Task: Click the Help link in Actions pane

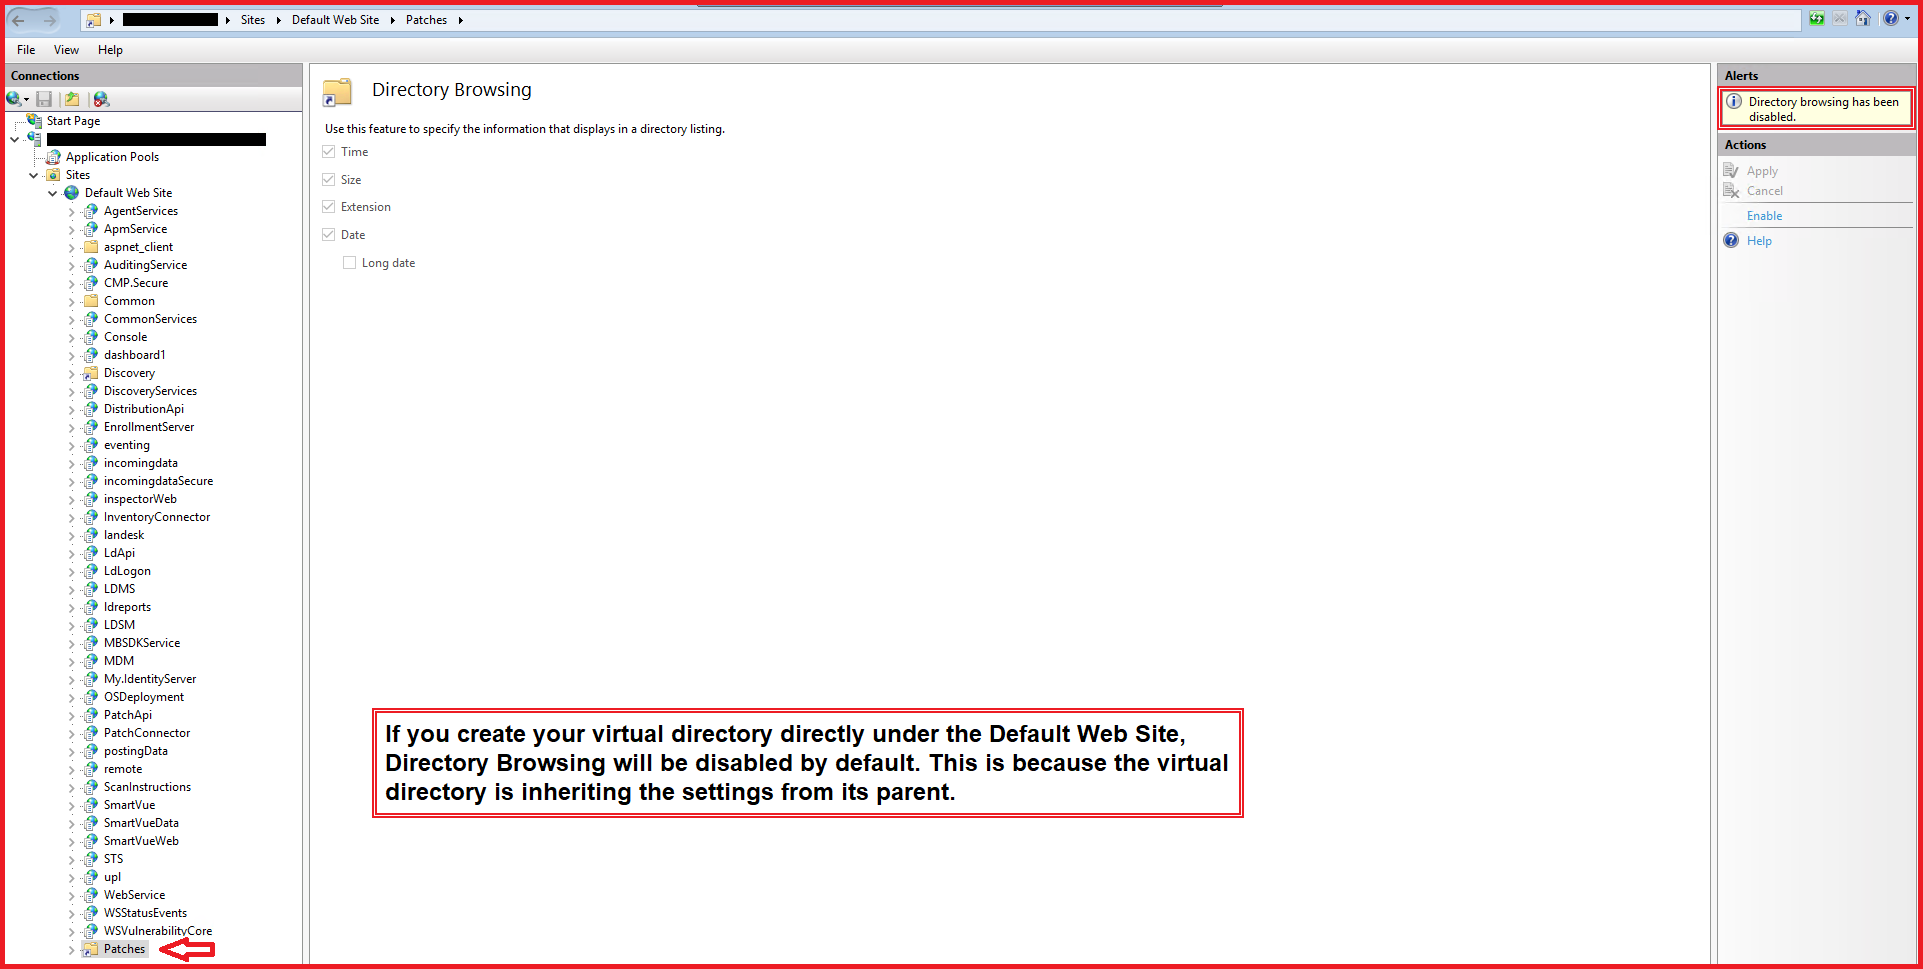Action: [x=1759, y=241]
